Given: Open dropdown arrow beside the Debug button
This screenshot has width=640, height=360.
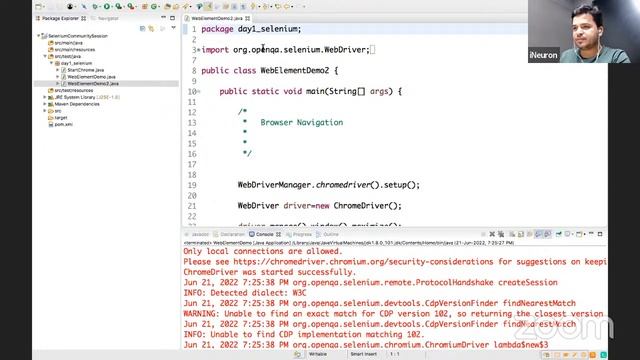Looking at the screenshot, I should 100,7.
